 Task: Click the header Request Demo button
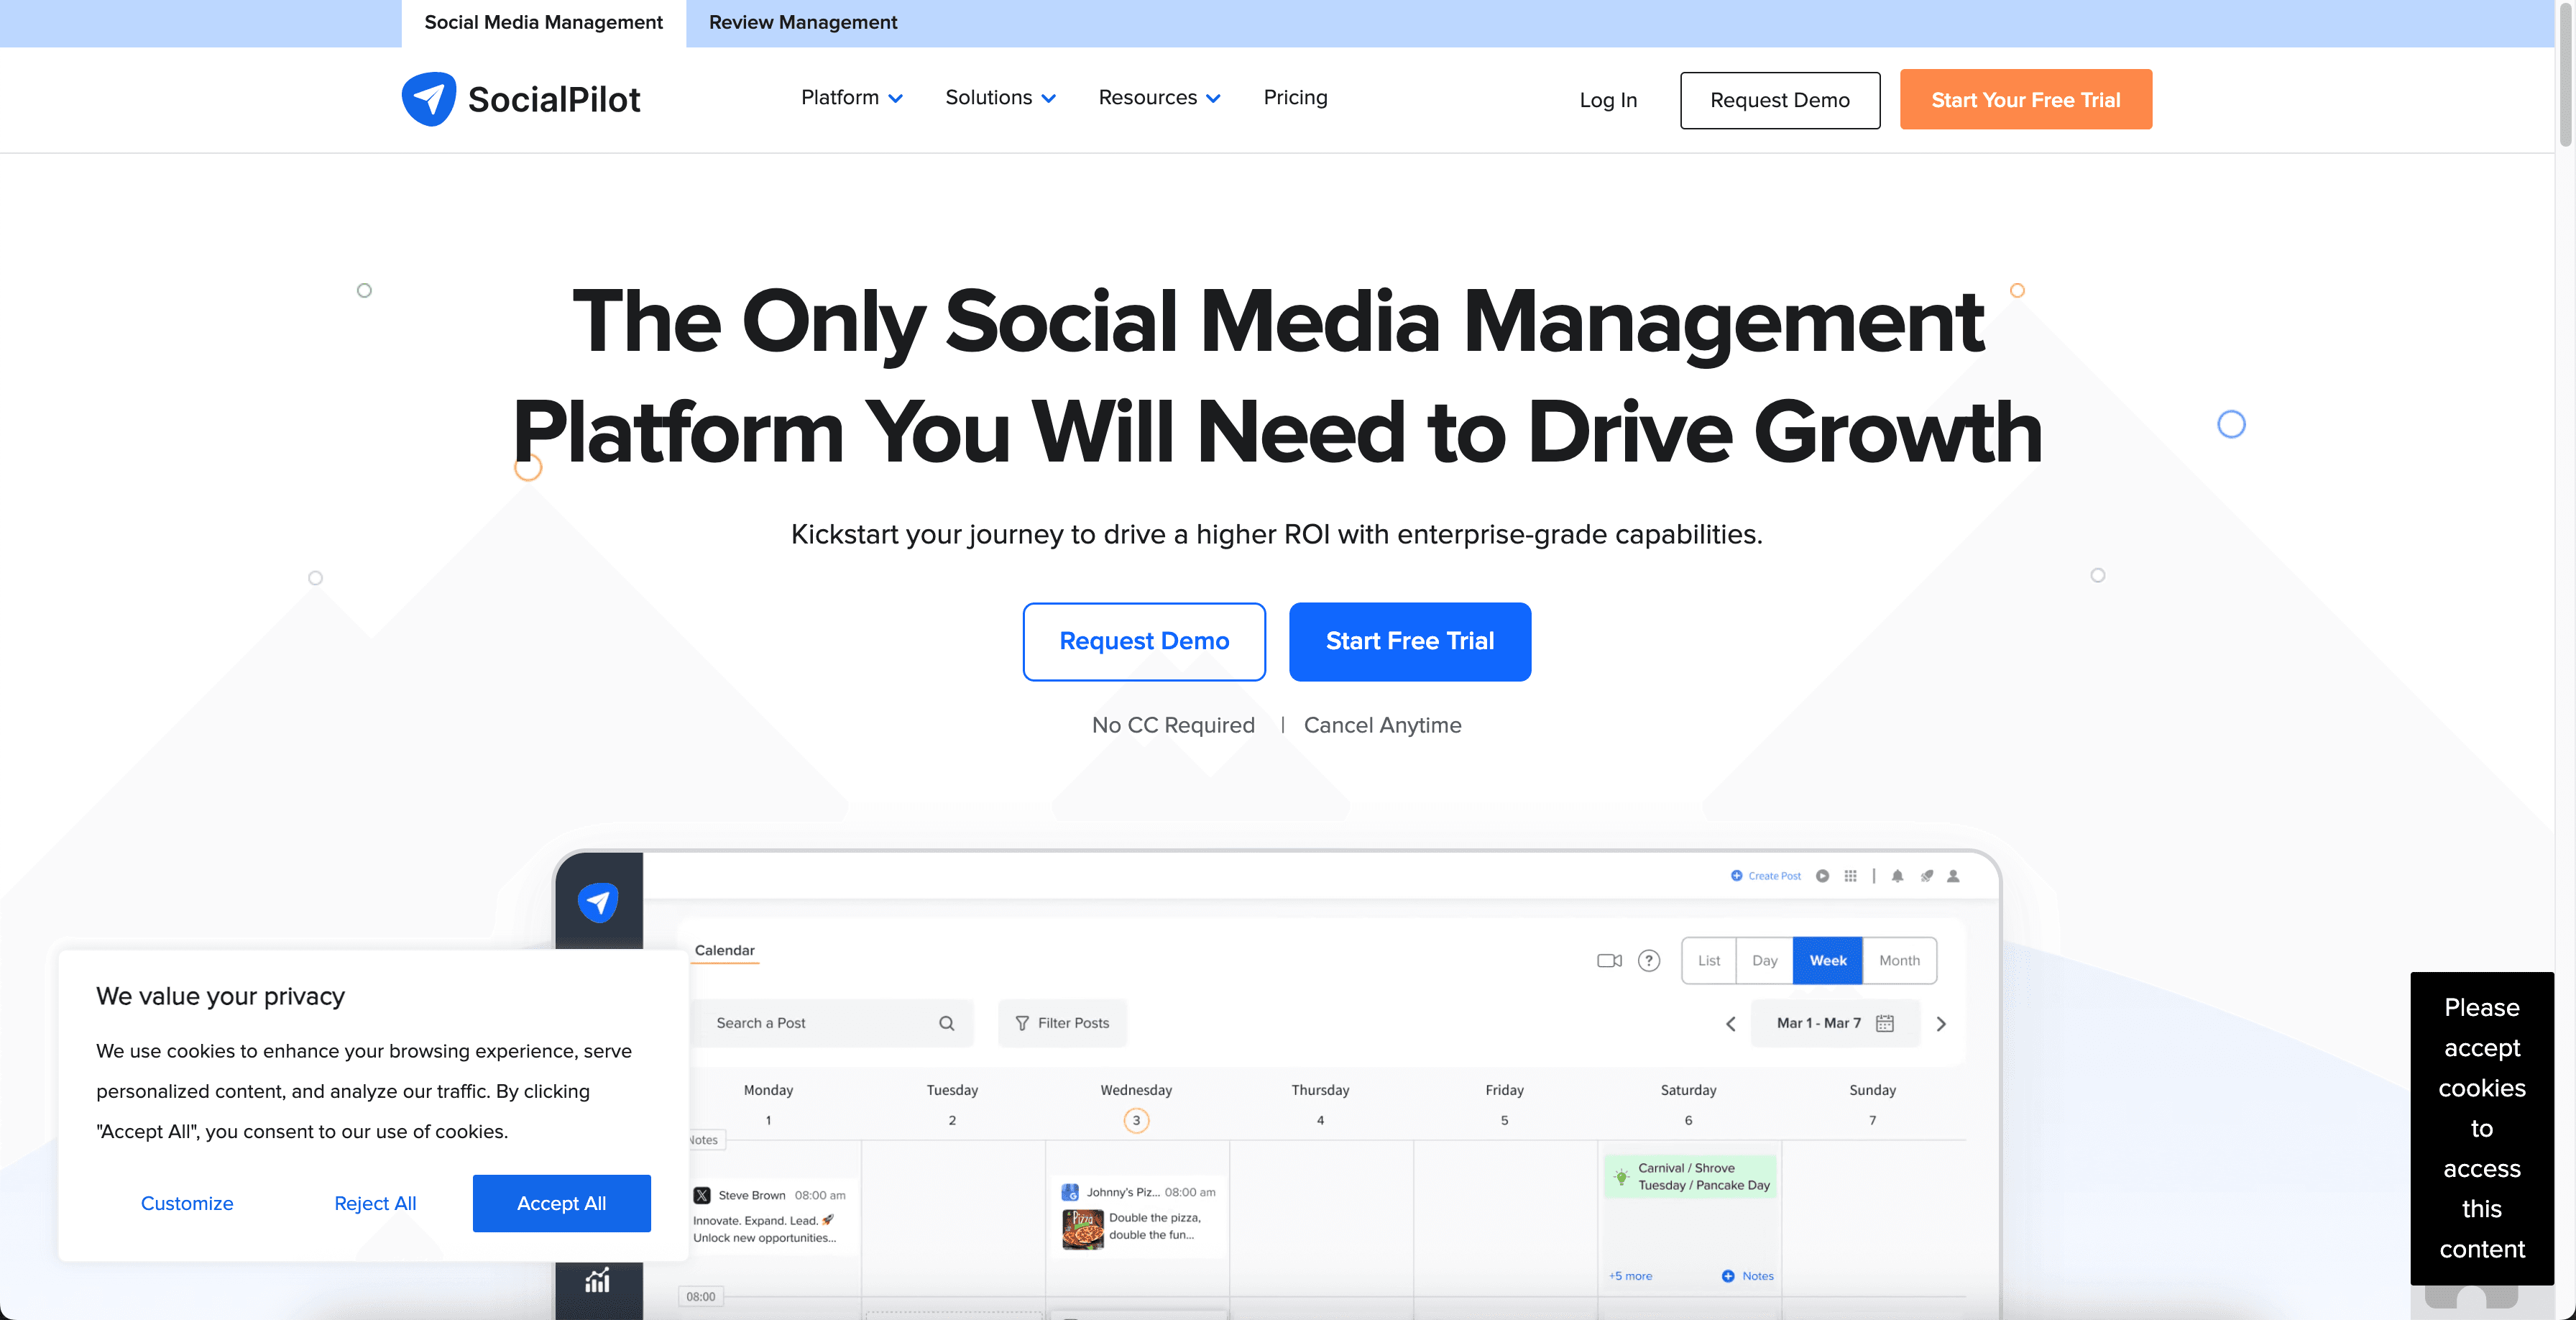coord(1780,100)
